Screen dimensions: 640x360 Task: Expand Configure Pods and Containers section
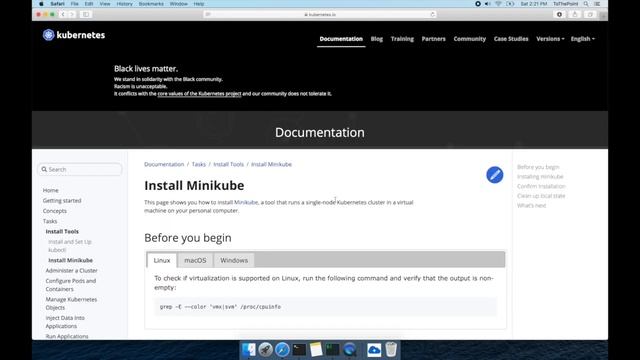(x=71, y=285)
